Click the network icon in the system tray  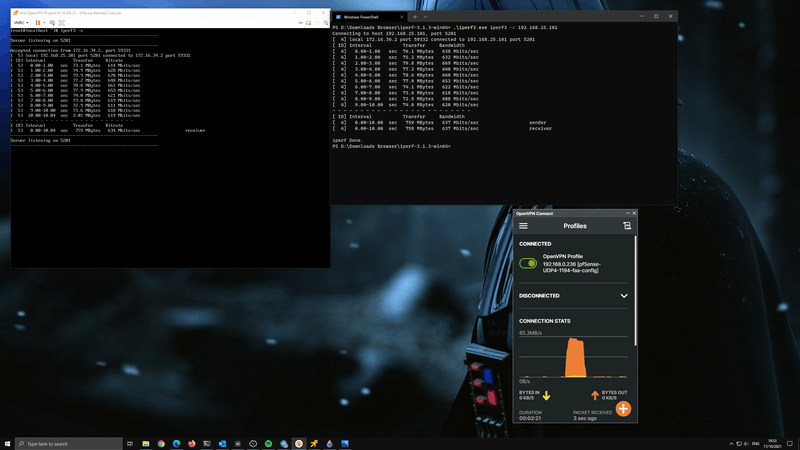coord(739,443)
